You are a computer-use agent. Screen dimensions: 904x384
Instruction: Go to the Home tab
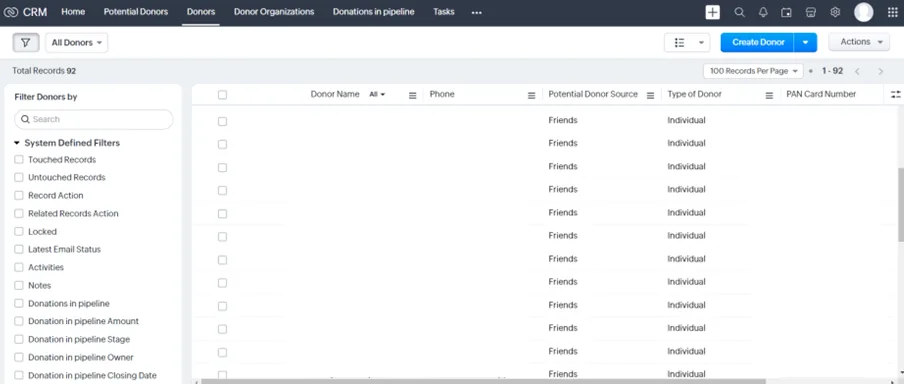(x=73, y=12)
